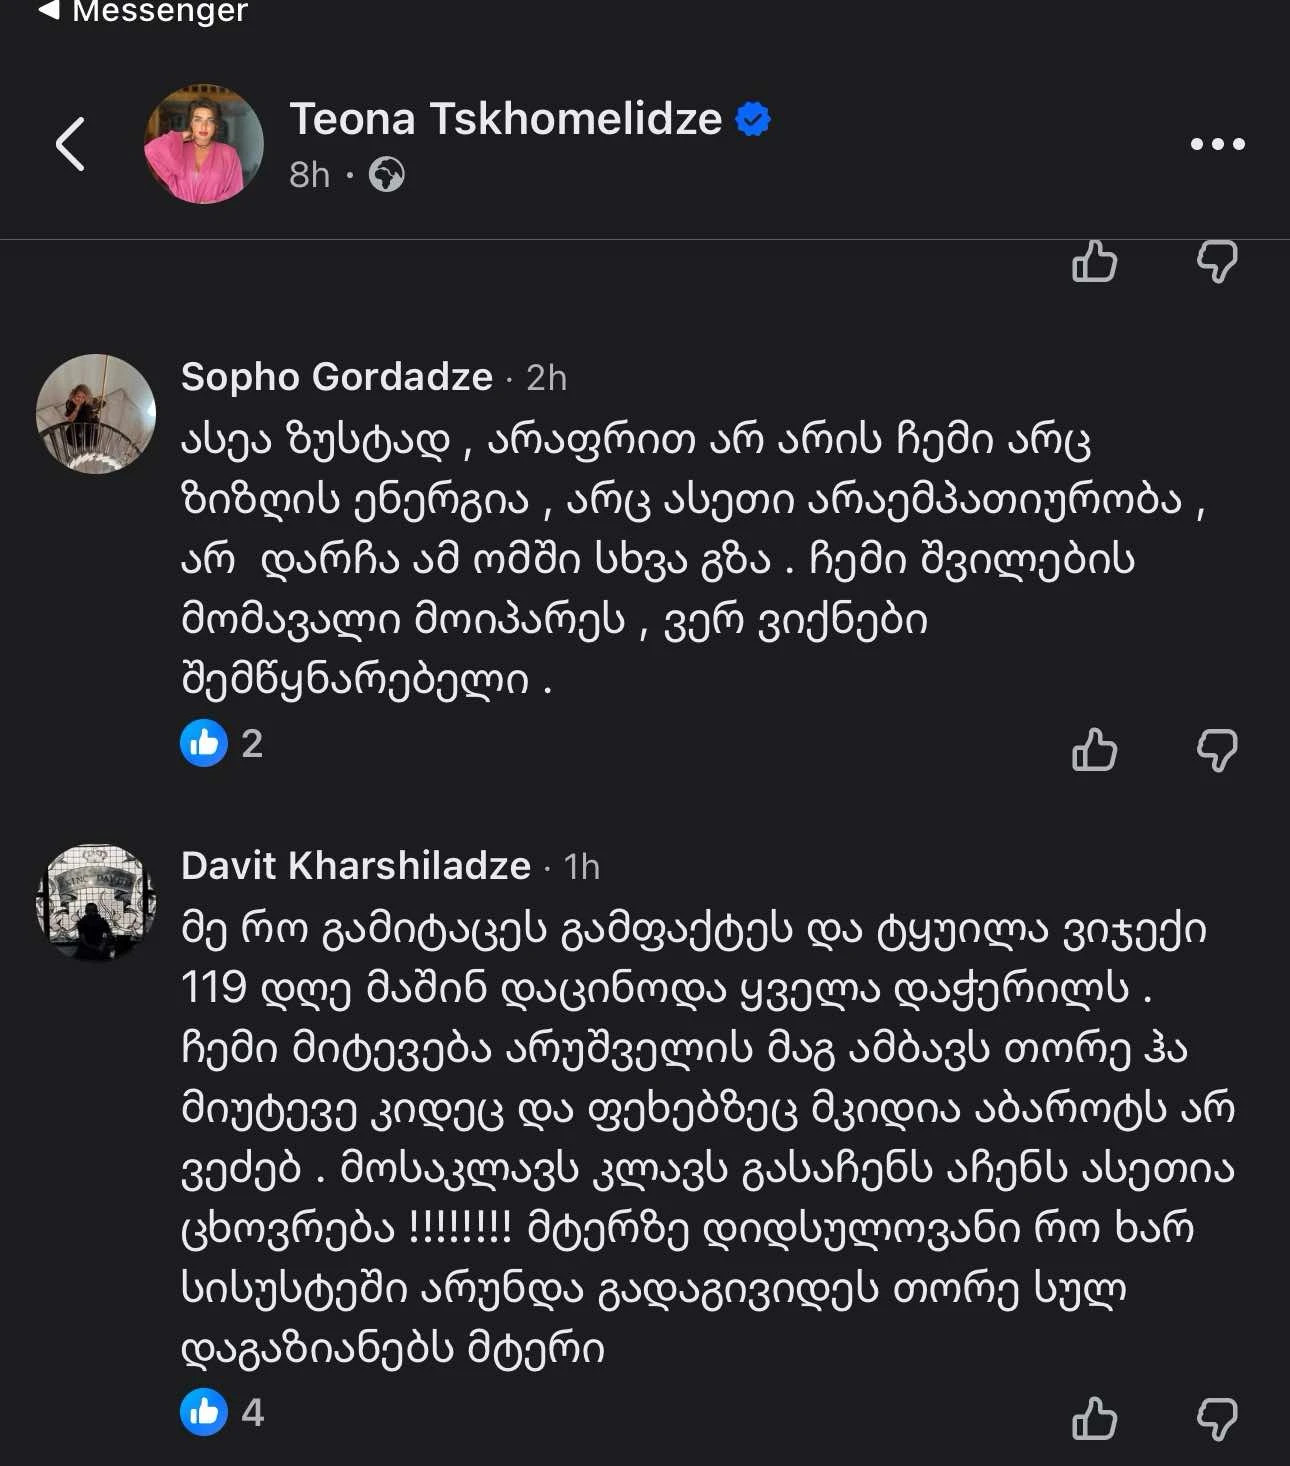The width and height of the screenshot is (1290, 1466).
Task: Tap Teona Tskhomelidze's profile picture
Action: pos(204,144)
